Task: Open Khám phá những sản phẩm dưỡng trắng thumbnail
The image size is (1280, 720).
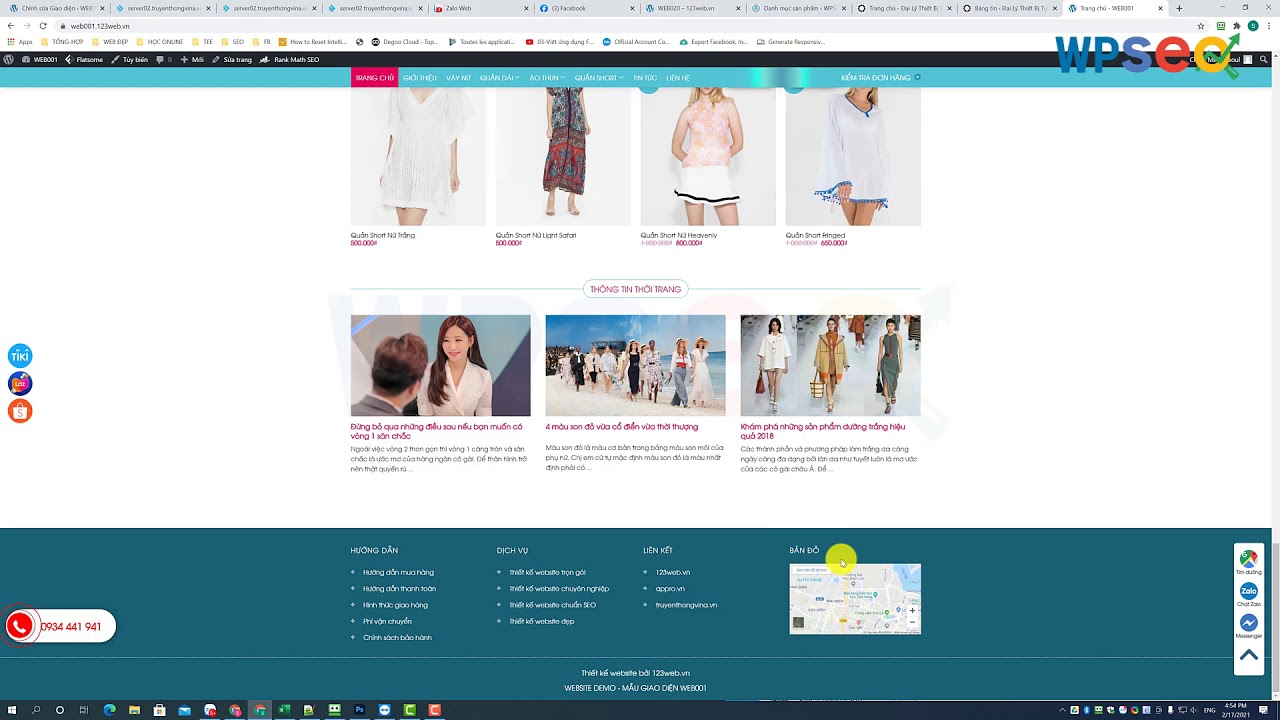Action: tap(830, 365)
